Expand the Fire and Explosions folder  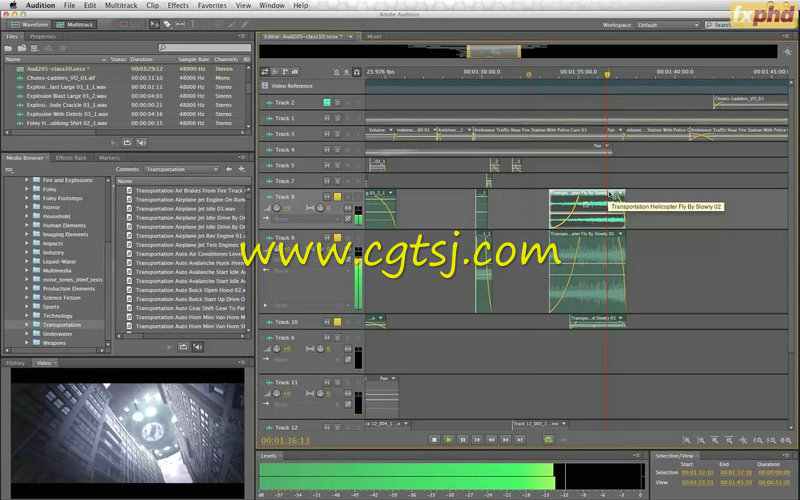click(x=27, y=180)
